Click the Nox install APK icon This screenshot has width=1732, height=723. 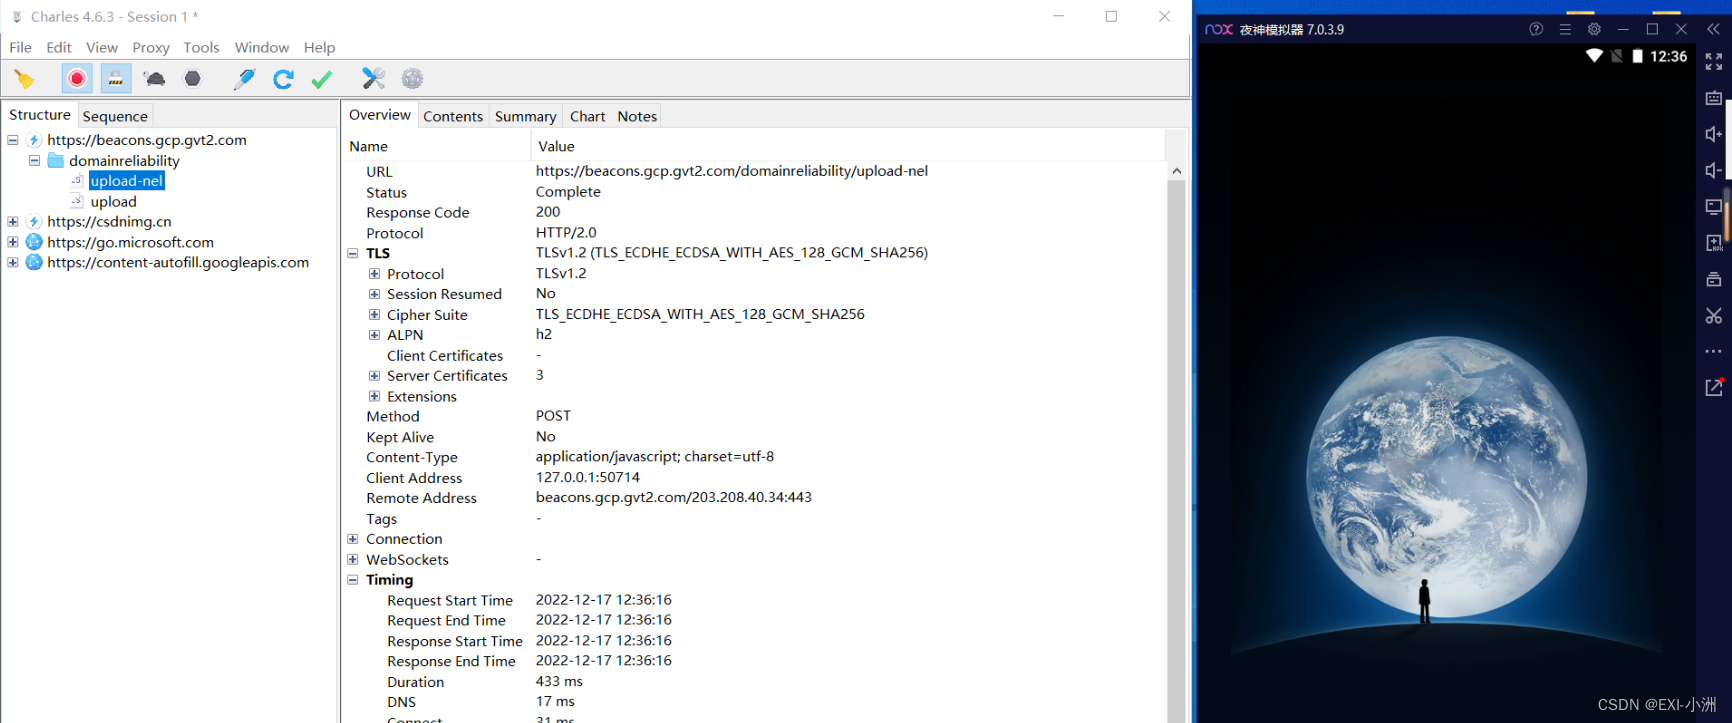click(1713, 243)
